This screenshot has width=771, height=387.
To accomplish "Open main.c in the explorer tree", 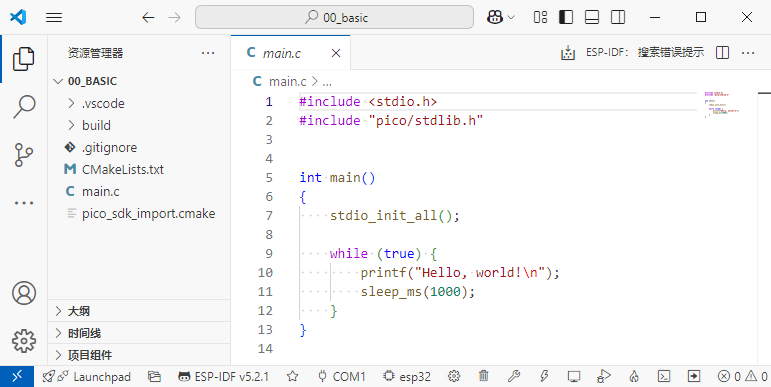I will pyautogui.click(x=139, y=191).
